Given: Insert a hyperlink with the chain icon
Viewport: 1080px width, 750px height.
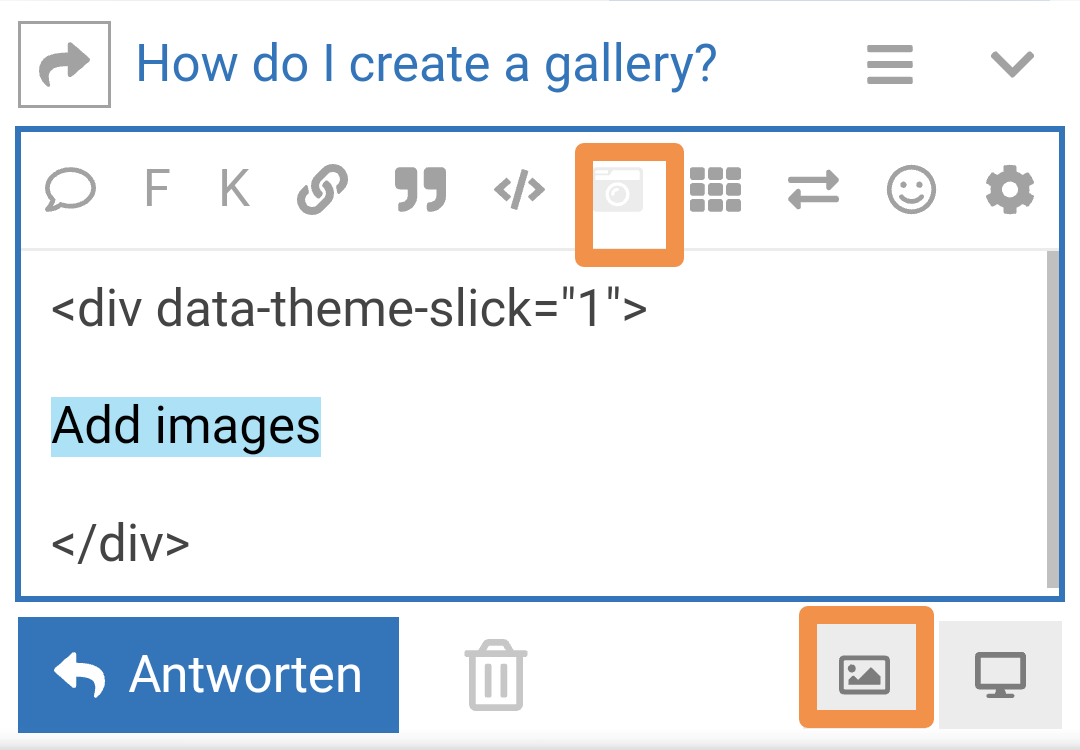Looking at the screenshot, I should coord(322,188).
